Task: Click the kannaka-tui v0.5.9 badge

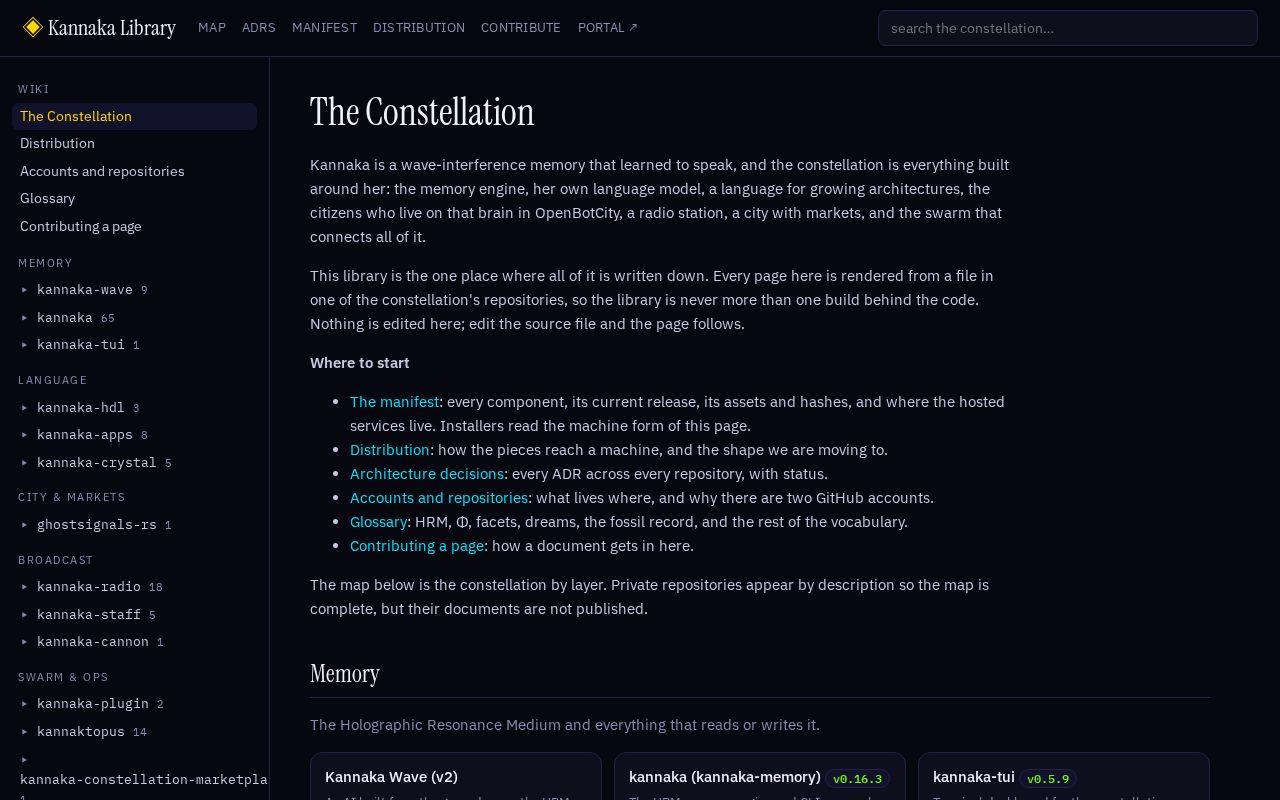Action: pyautogui.click(x=1048, y=779)
